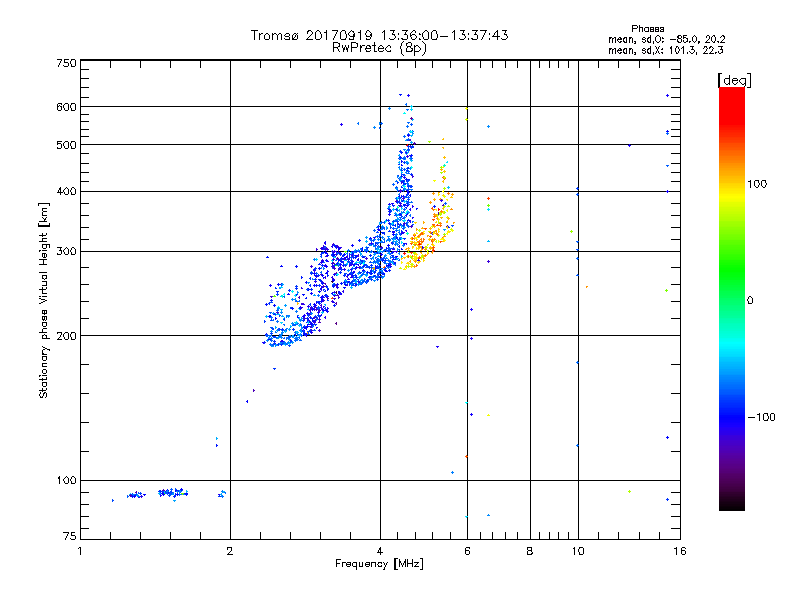Click the blue E-layer echo cluster below 100 km

click(x=171, y=493)
